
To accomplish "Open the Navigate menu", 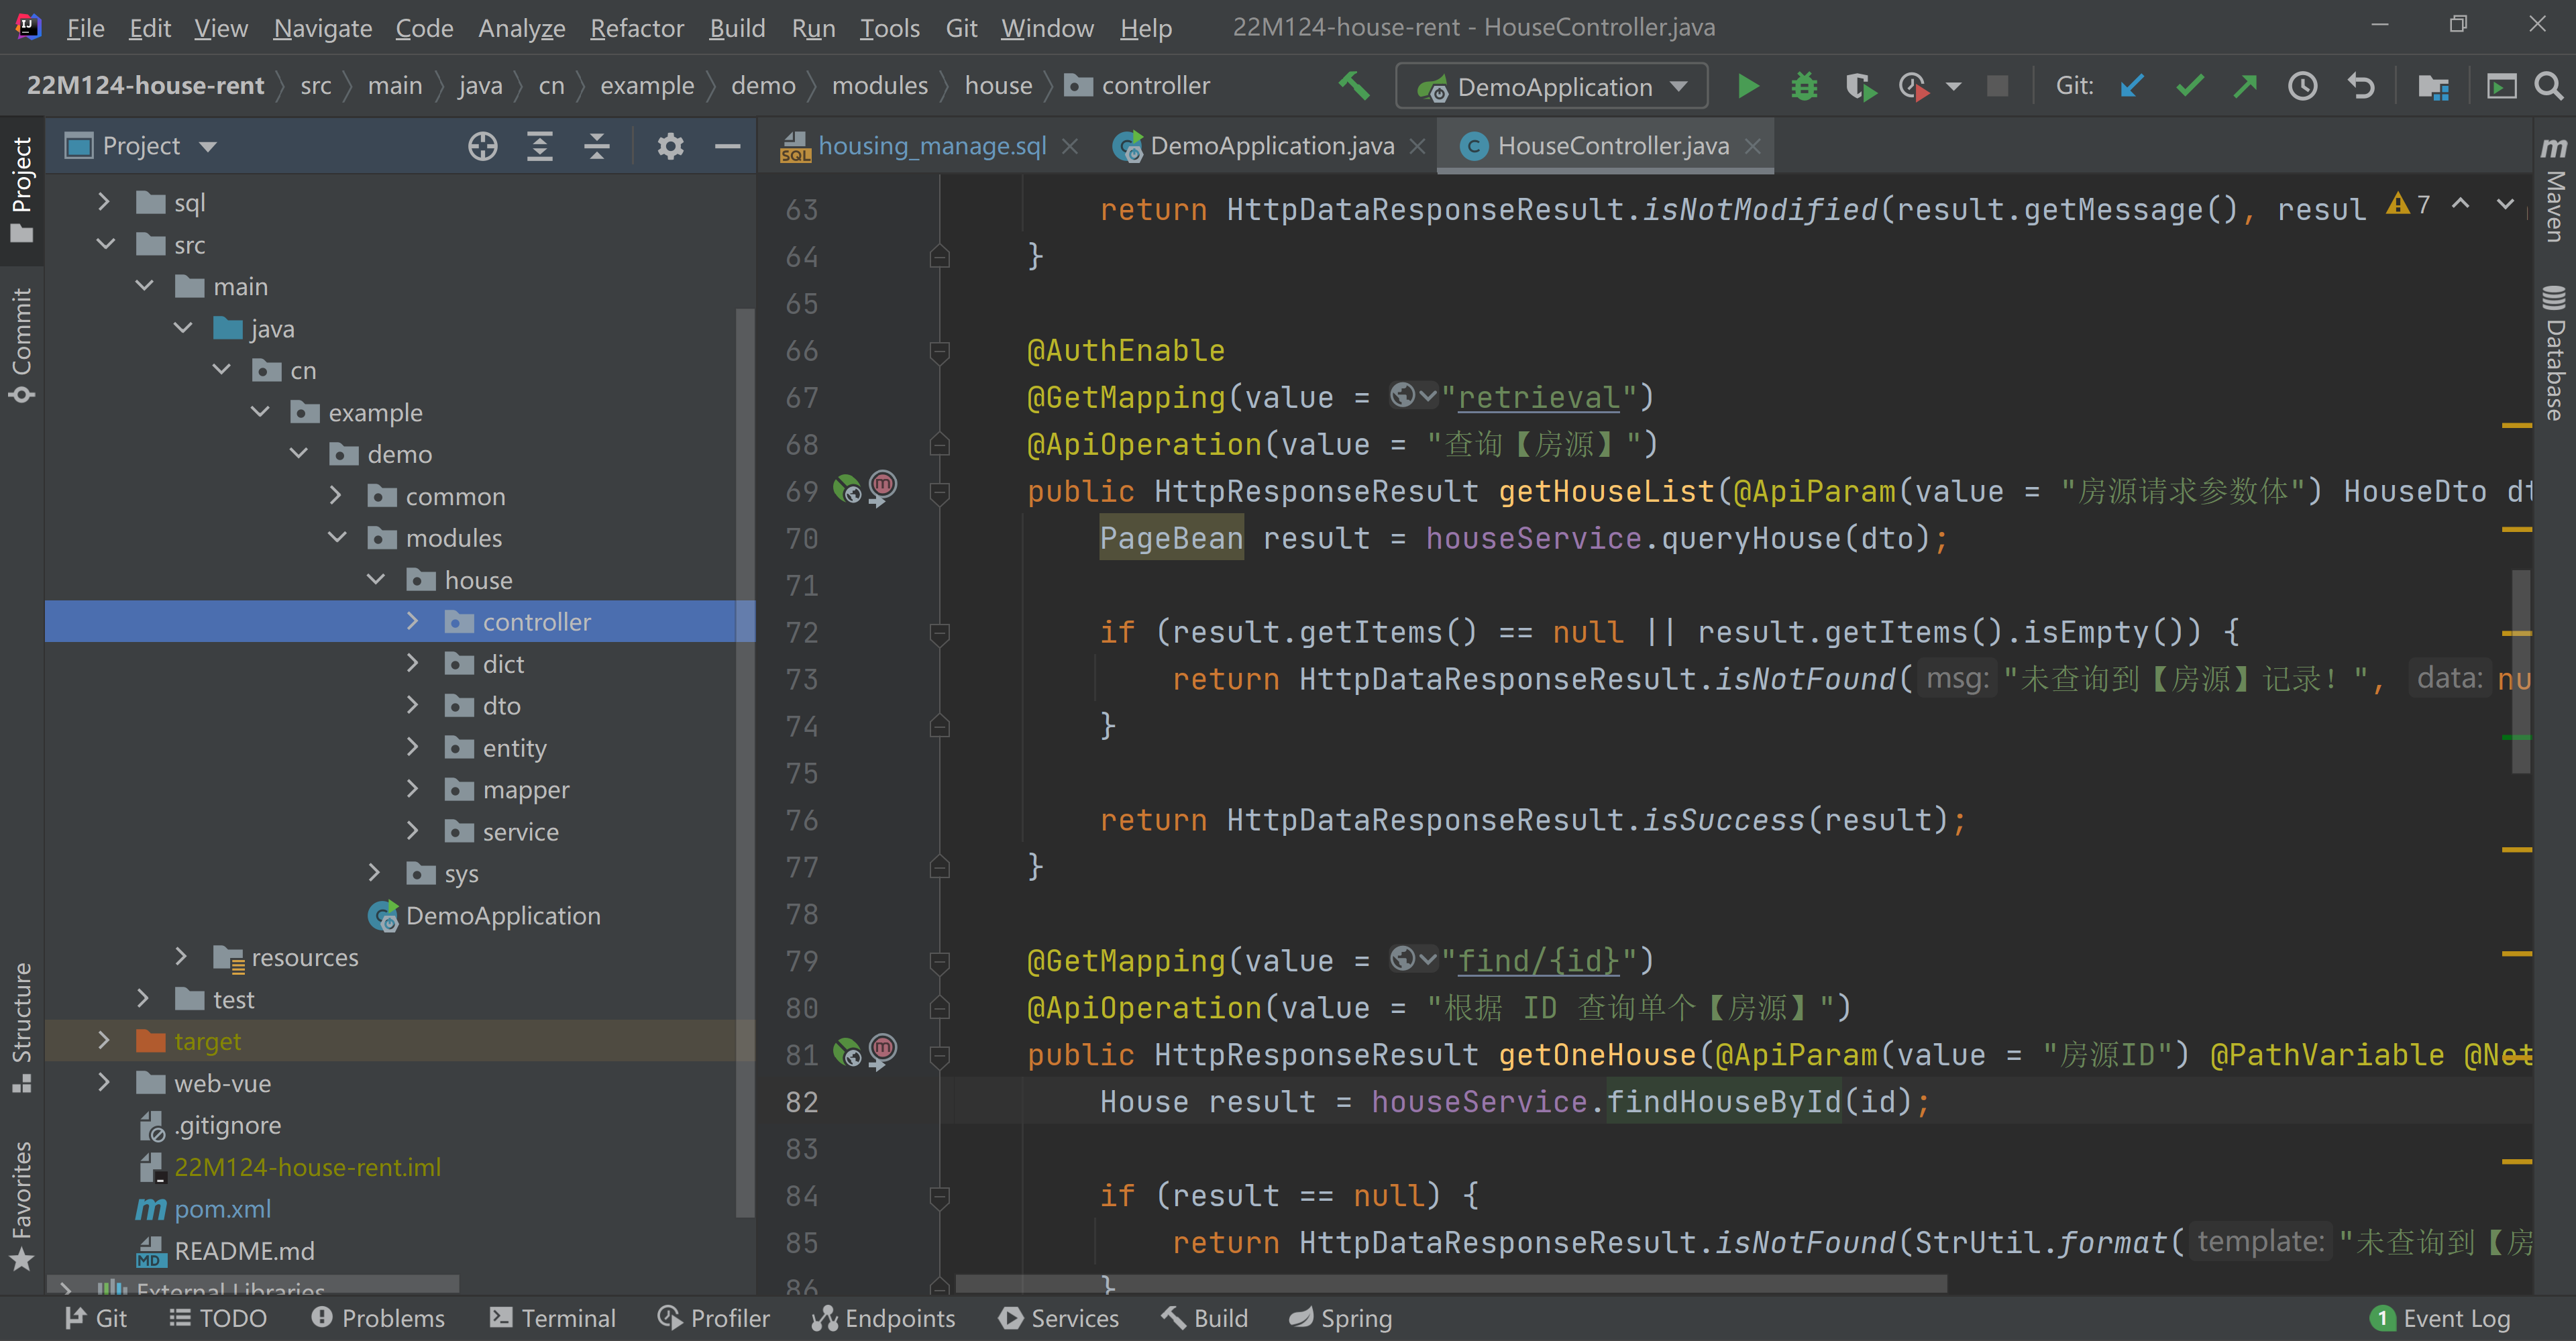I will (x=322, y=28).
